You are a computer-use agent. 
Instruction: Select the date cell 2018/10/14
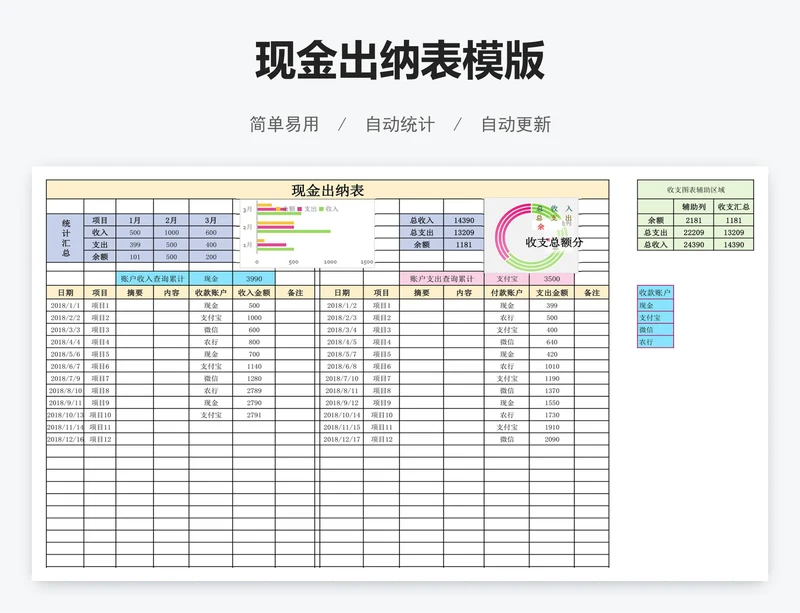[x=342, y=415]
